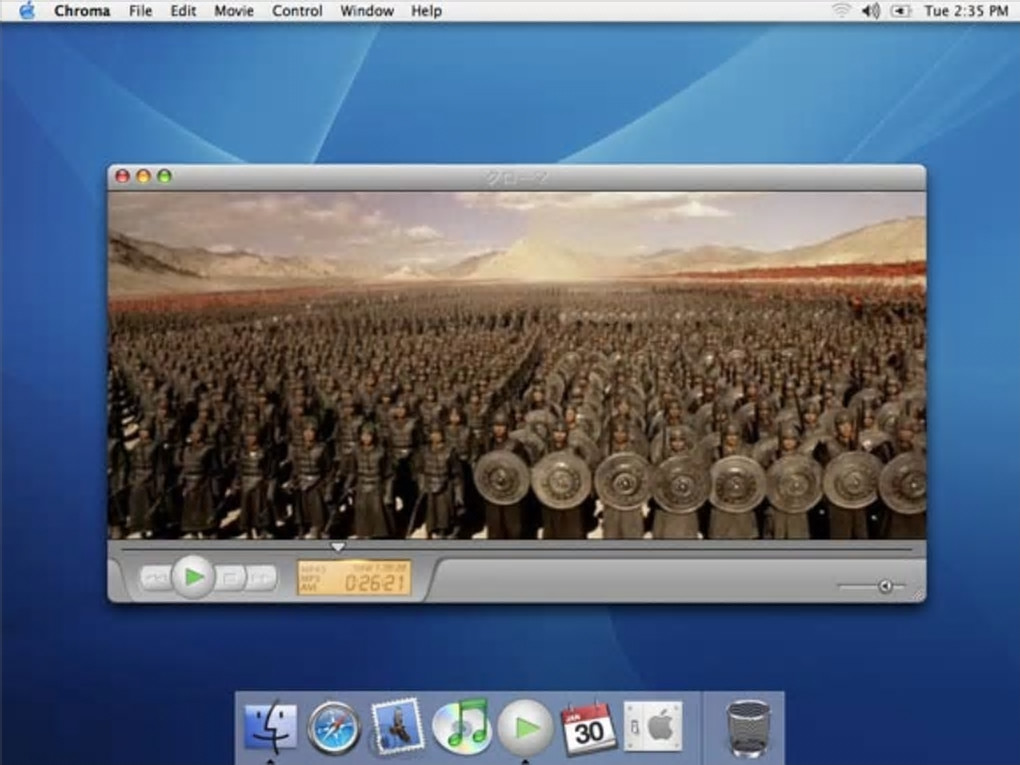Screen dimensions: 1020x765
Task: Open Finder from the Dock
Action: click(270, 726)
